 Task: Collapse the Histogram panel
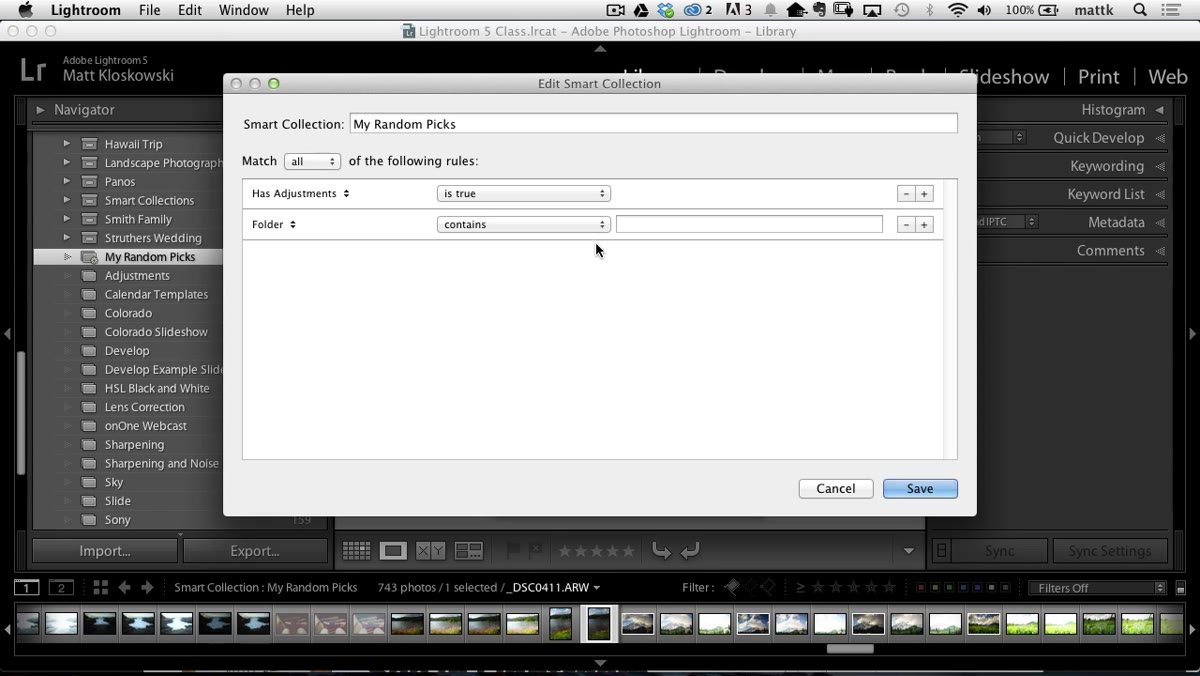[1159, 110]
